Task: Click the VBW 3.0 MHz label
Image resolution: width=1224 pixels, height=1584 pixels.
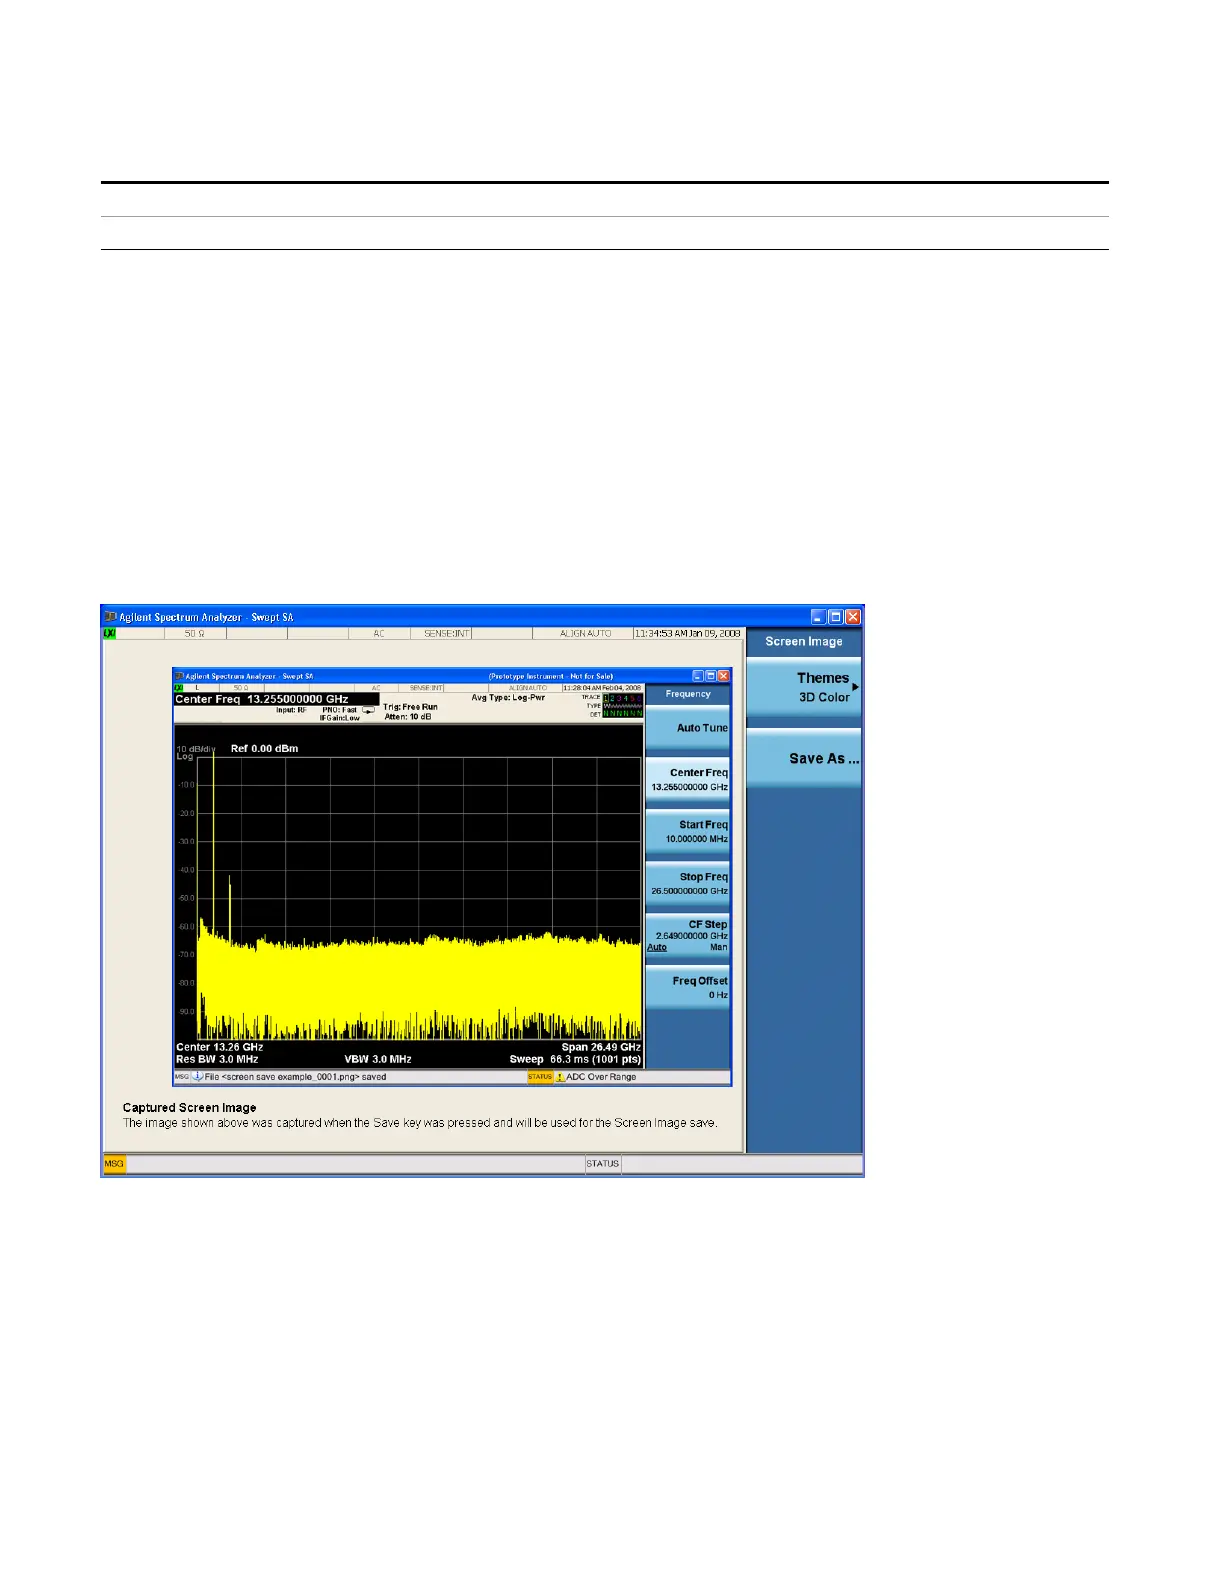Action: tap(378, 1059)
